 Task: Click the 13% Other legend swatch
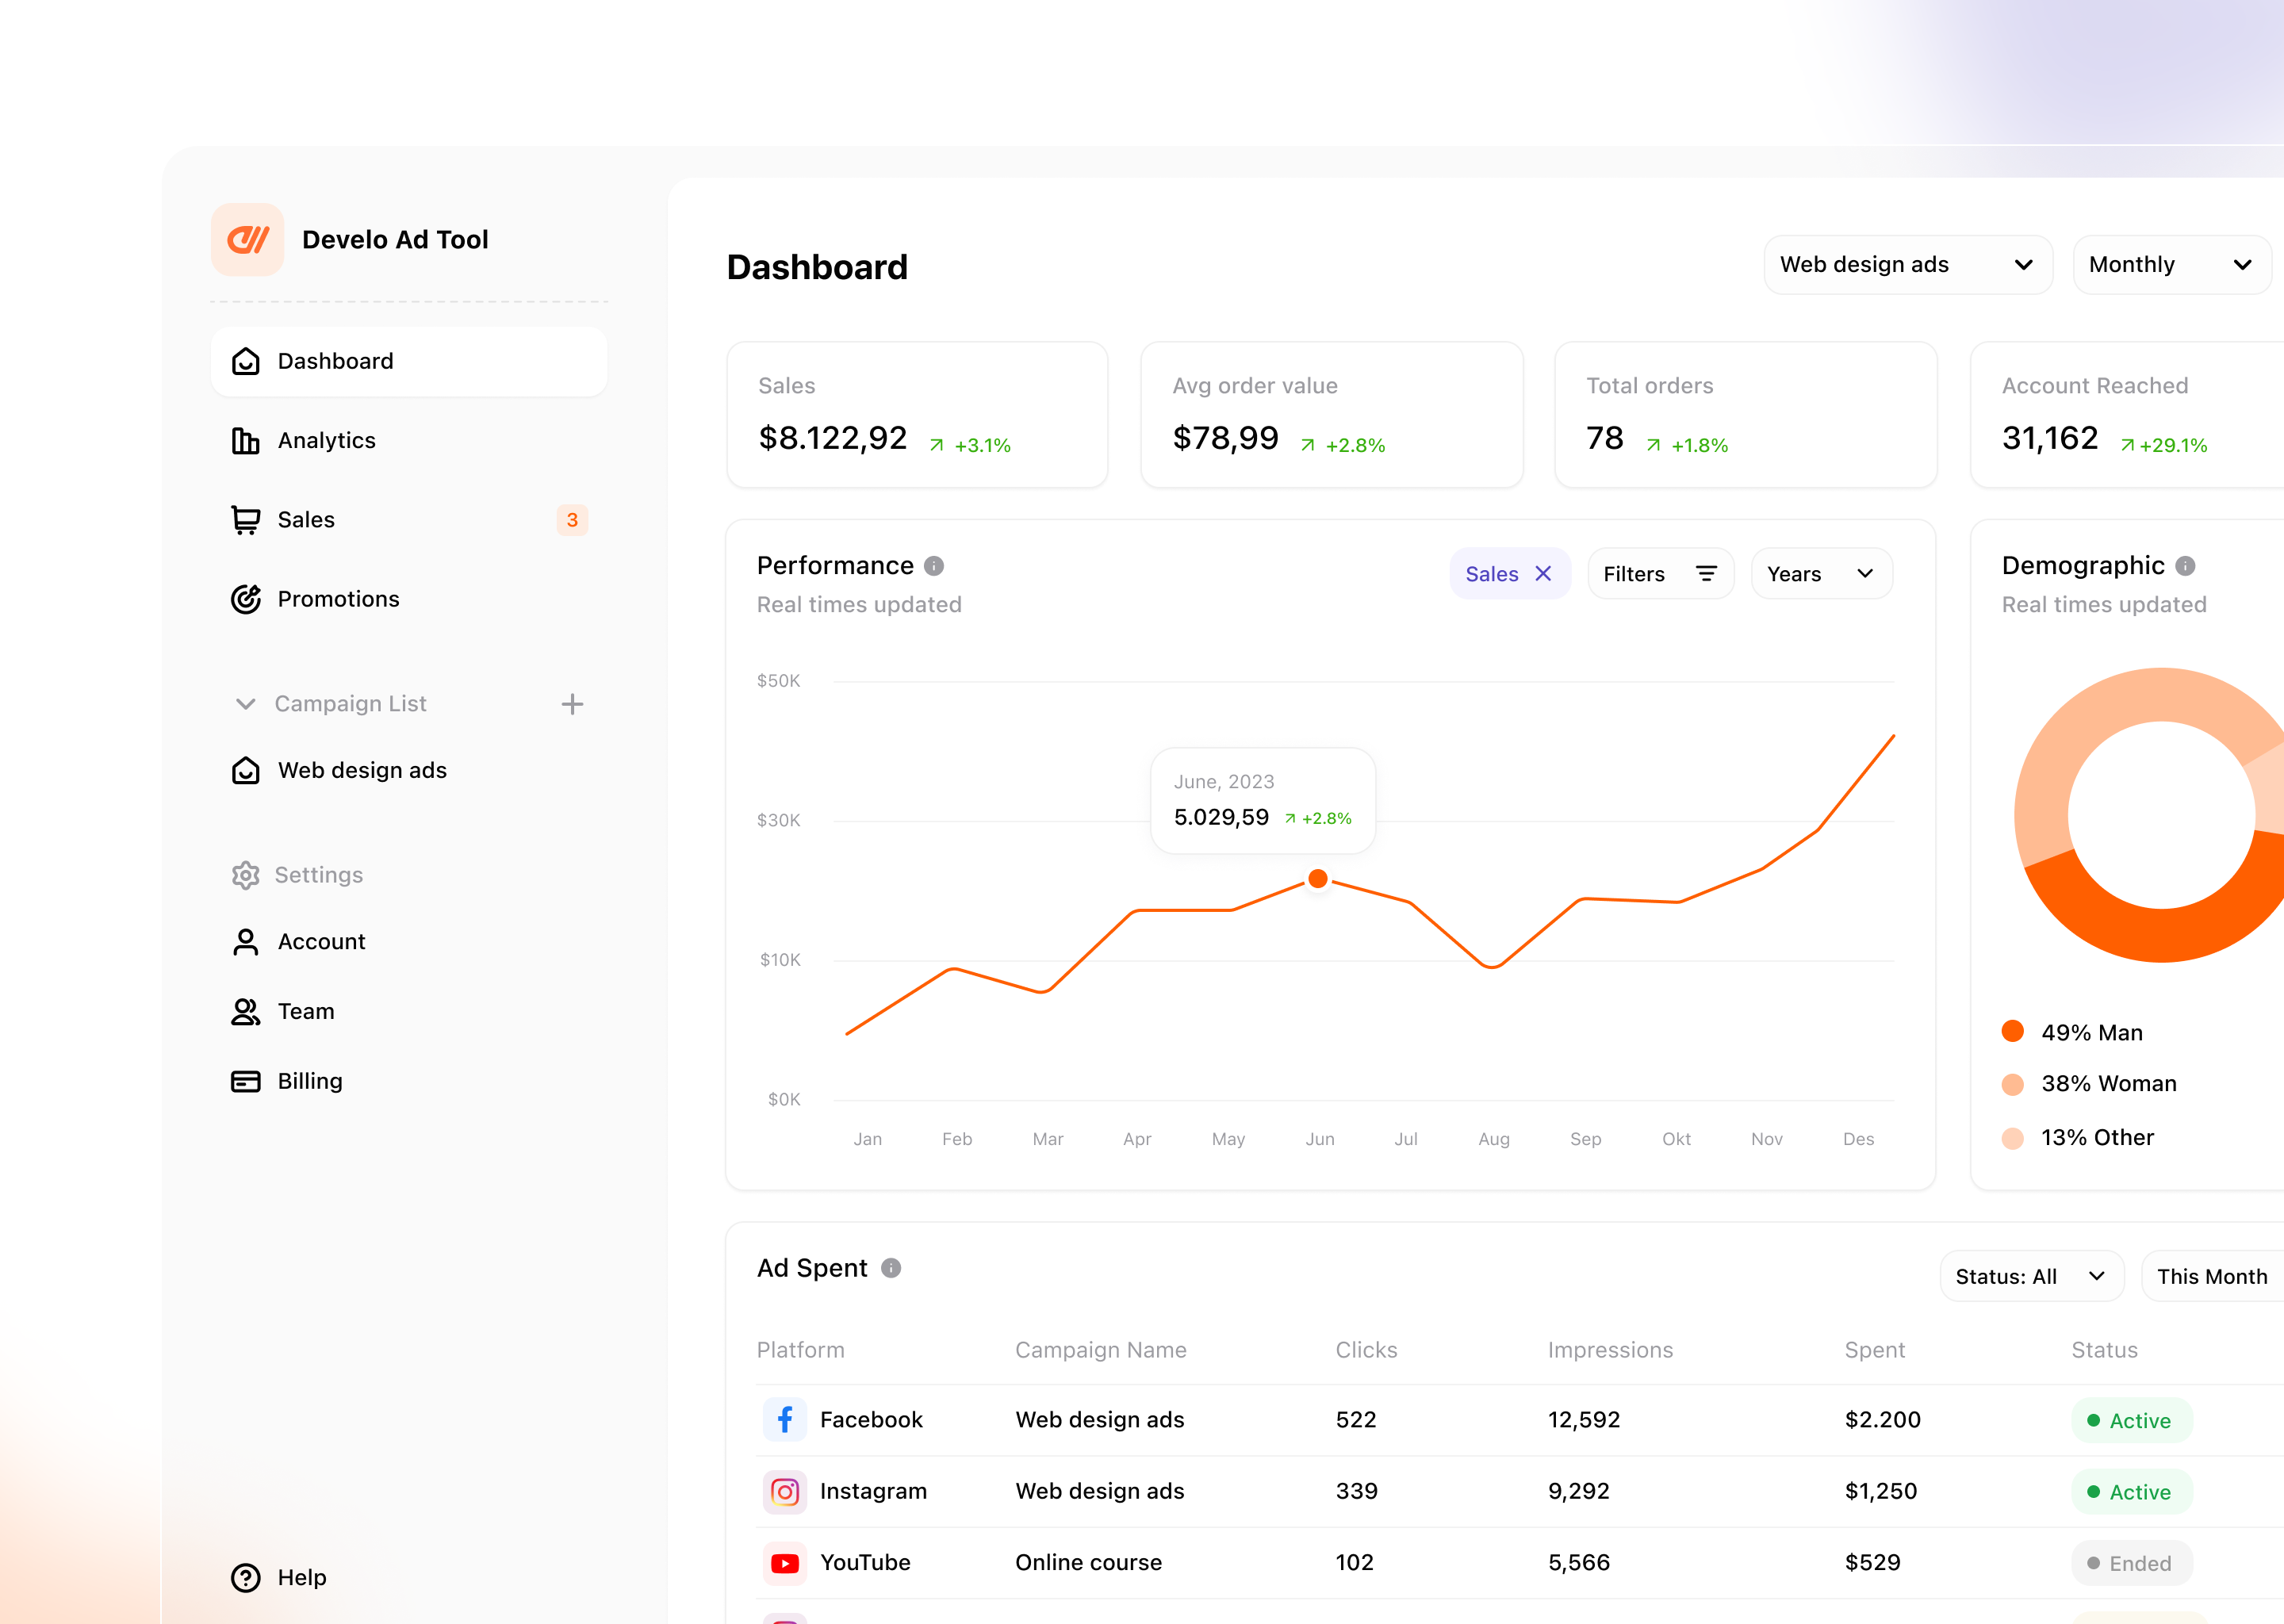click(2013, 1138)
